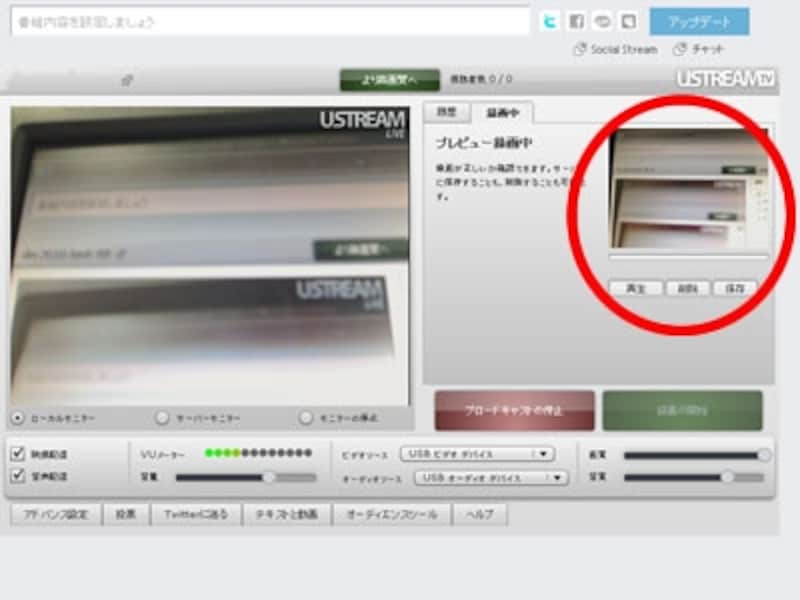800x600 pixels.
Task: Click the recorded preview thumbnail
Action: pyautogui.click(x=689, y=189)
